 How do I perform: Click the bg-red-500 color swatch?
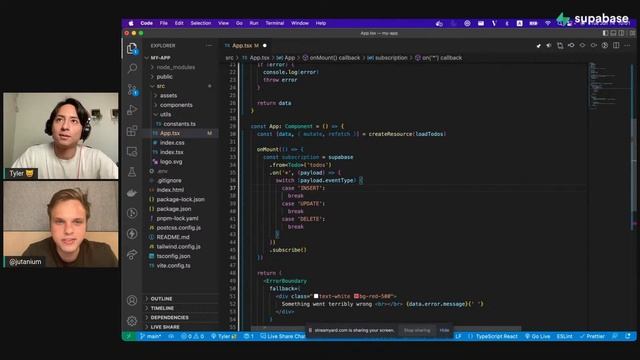click(356, 296)
